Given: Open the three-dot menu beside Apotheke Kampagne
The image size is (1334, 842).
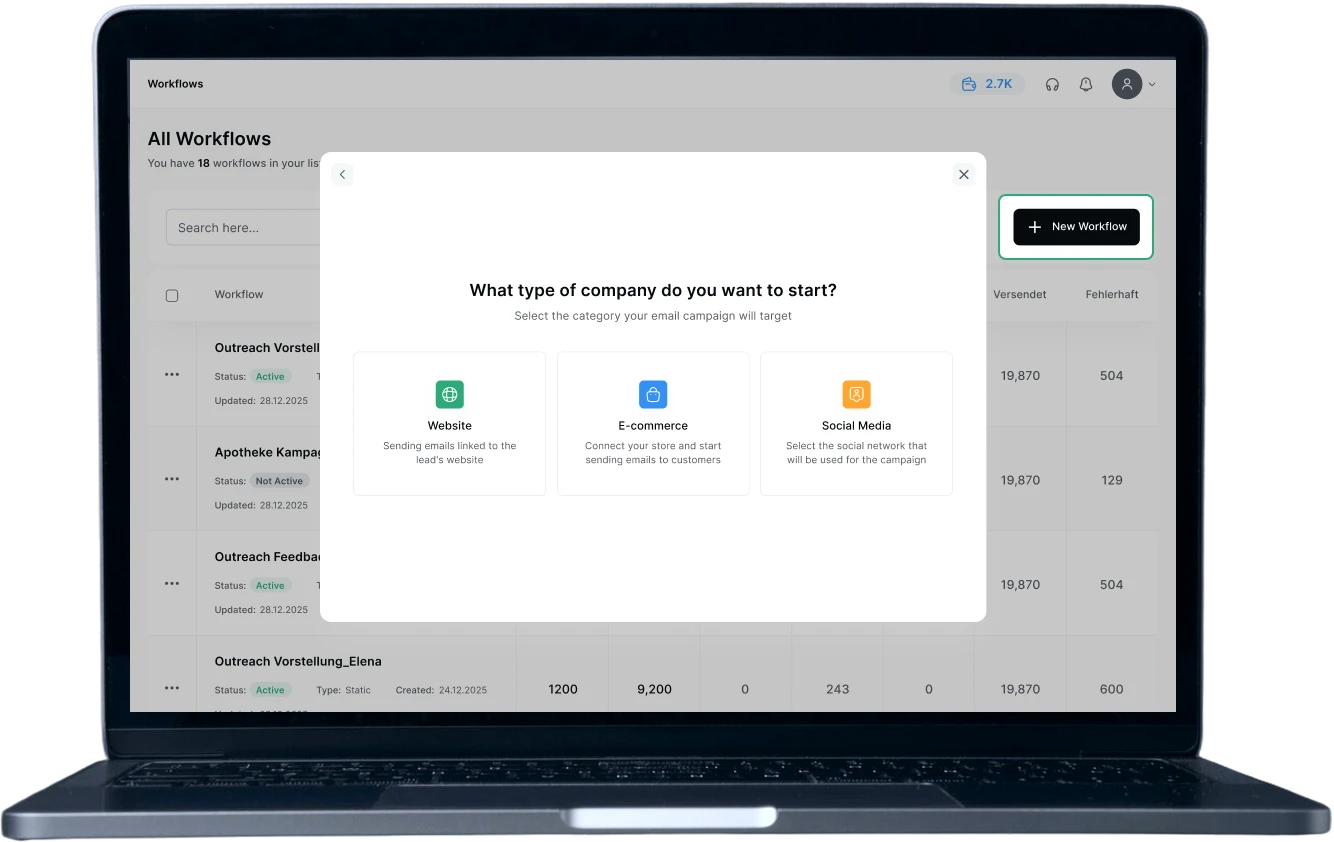Looking at the screenshot, I should coord(171,479).
